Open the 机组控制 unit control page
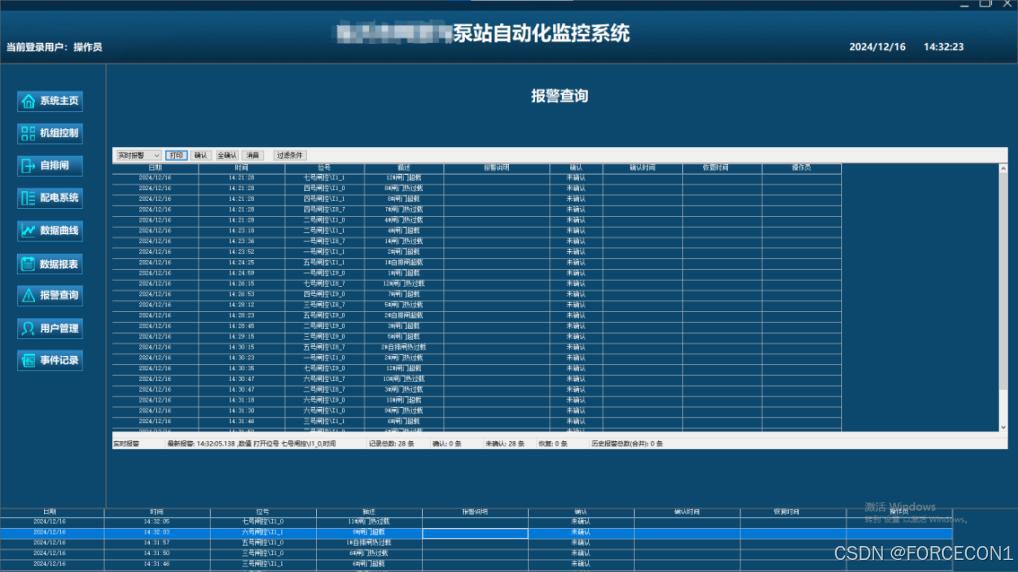 [50, 133]
